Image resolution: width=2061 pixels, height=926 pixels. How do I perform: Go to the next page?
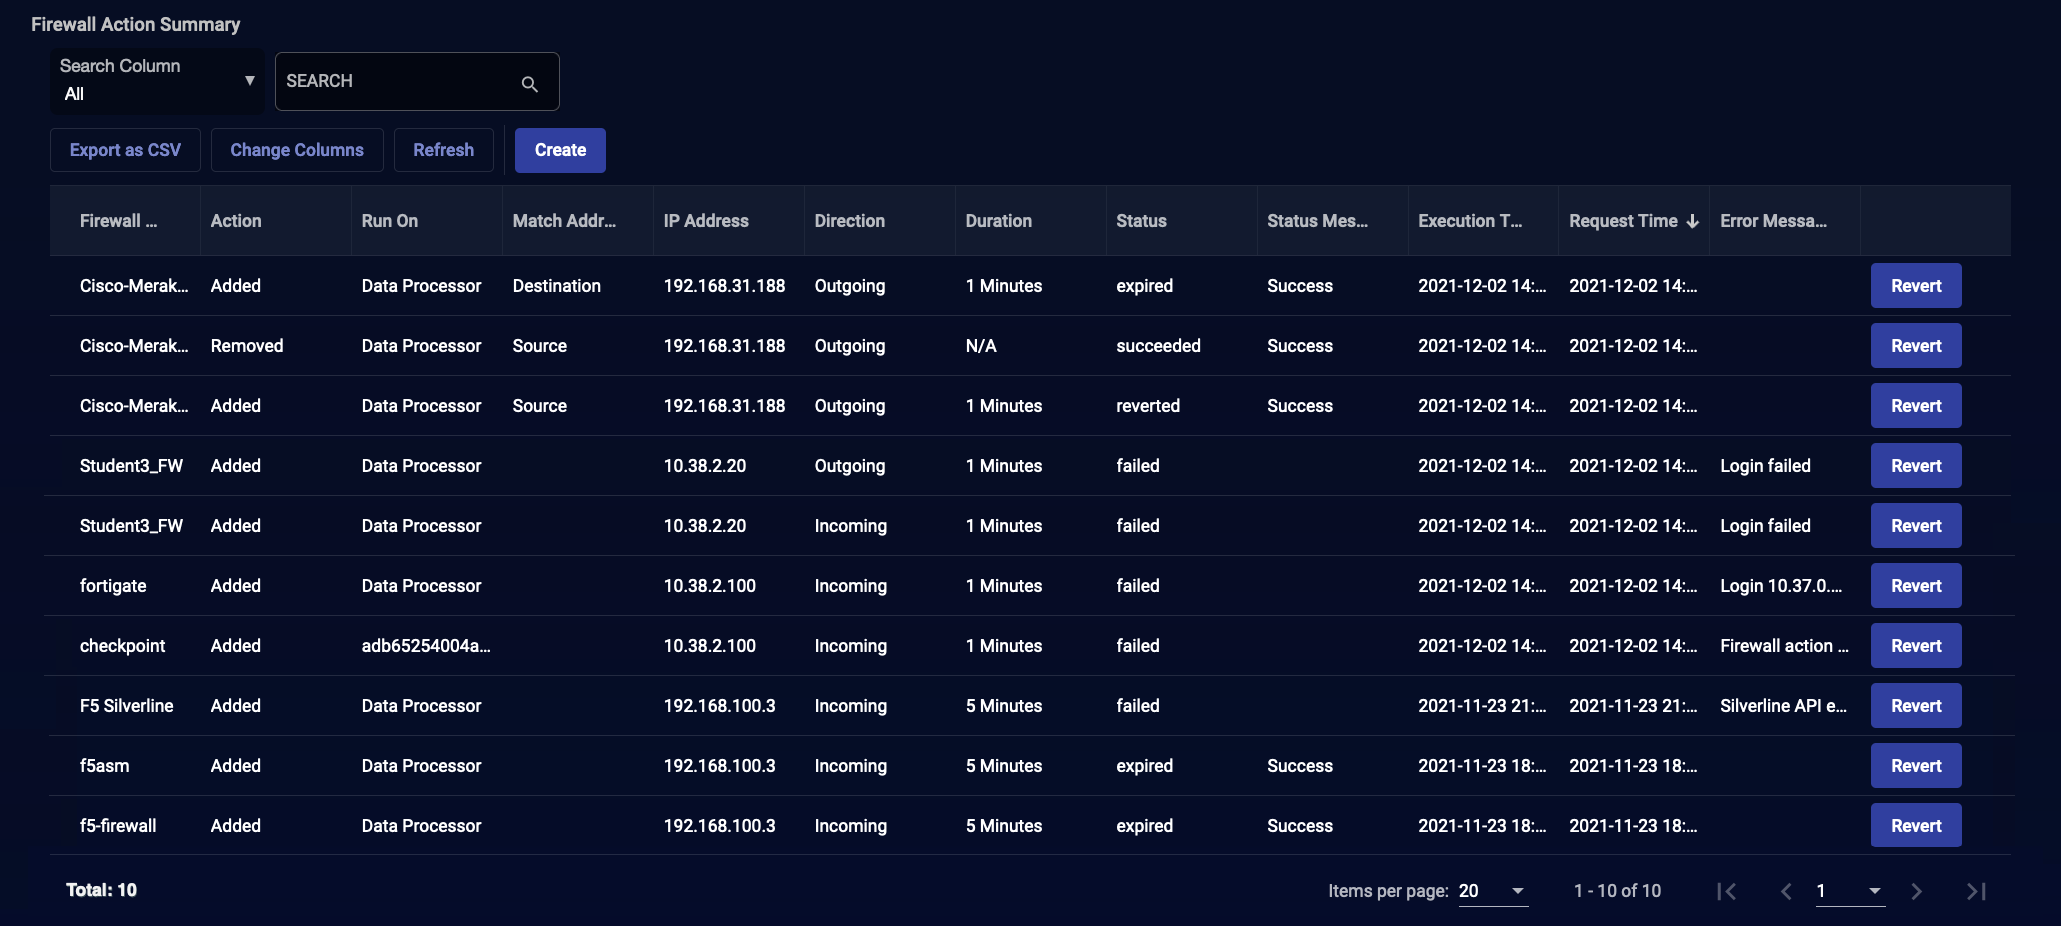click(x=1916, y=891)
